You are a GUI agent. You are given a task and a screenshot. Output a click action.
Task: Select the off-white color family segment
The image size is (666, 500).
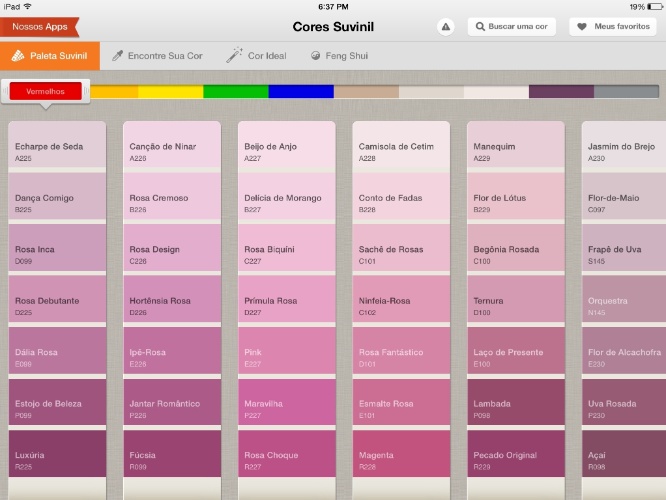coord(496,91)
